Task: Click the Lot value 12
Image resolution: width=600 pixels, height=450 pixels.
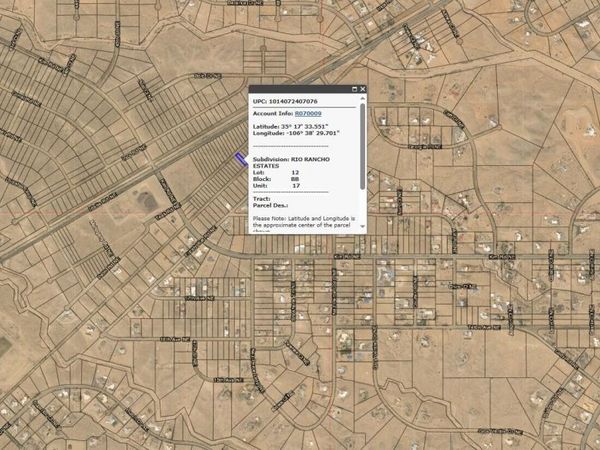Action: [x=295, y=172]
